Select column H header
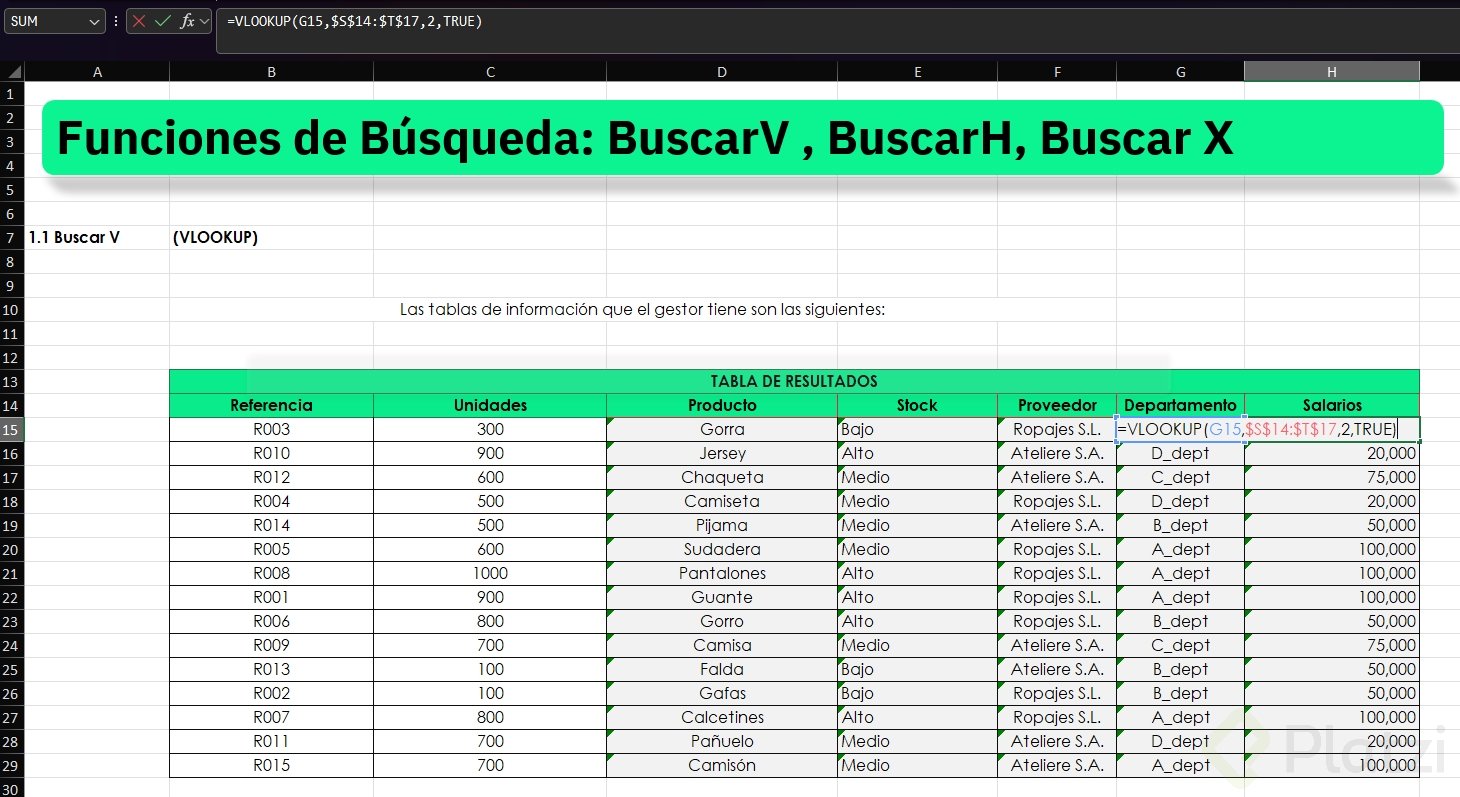1460x797 pixels. pos(1332,72)
